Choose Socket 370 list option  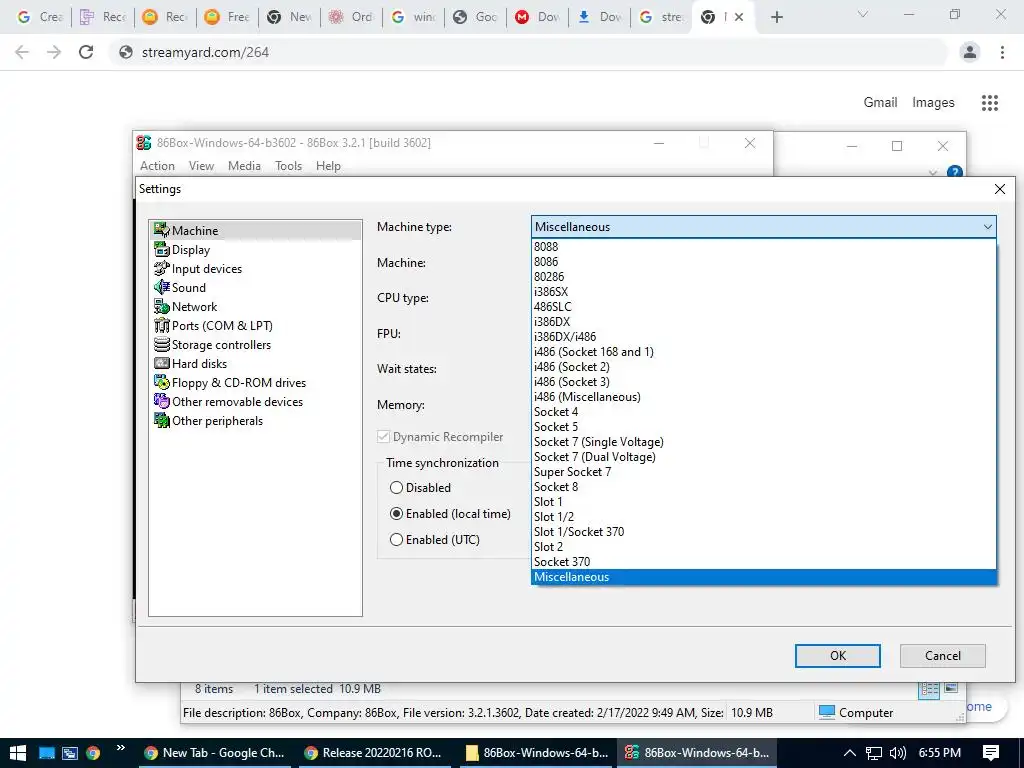(764, 562)
